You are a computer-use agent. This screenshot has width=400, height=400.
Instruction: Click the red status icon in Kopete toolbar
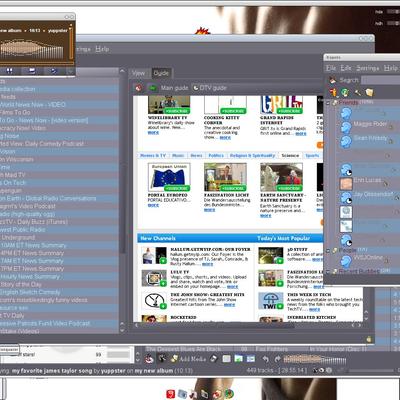coord(333,92)
